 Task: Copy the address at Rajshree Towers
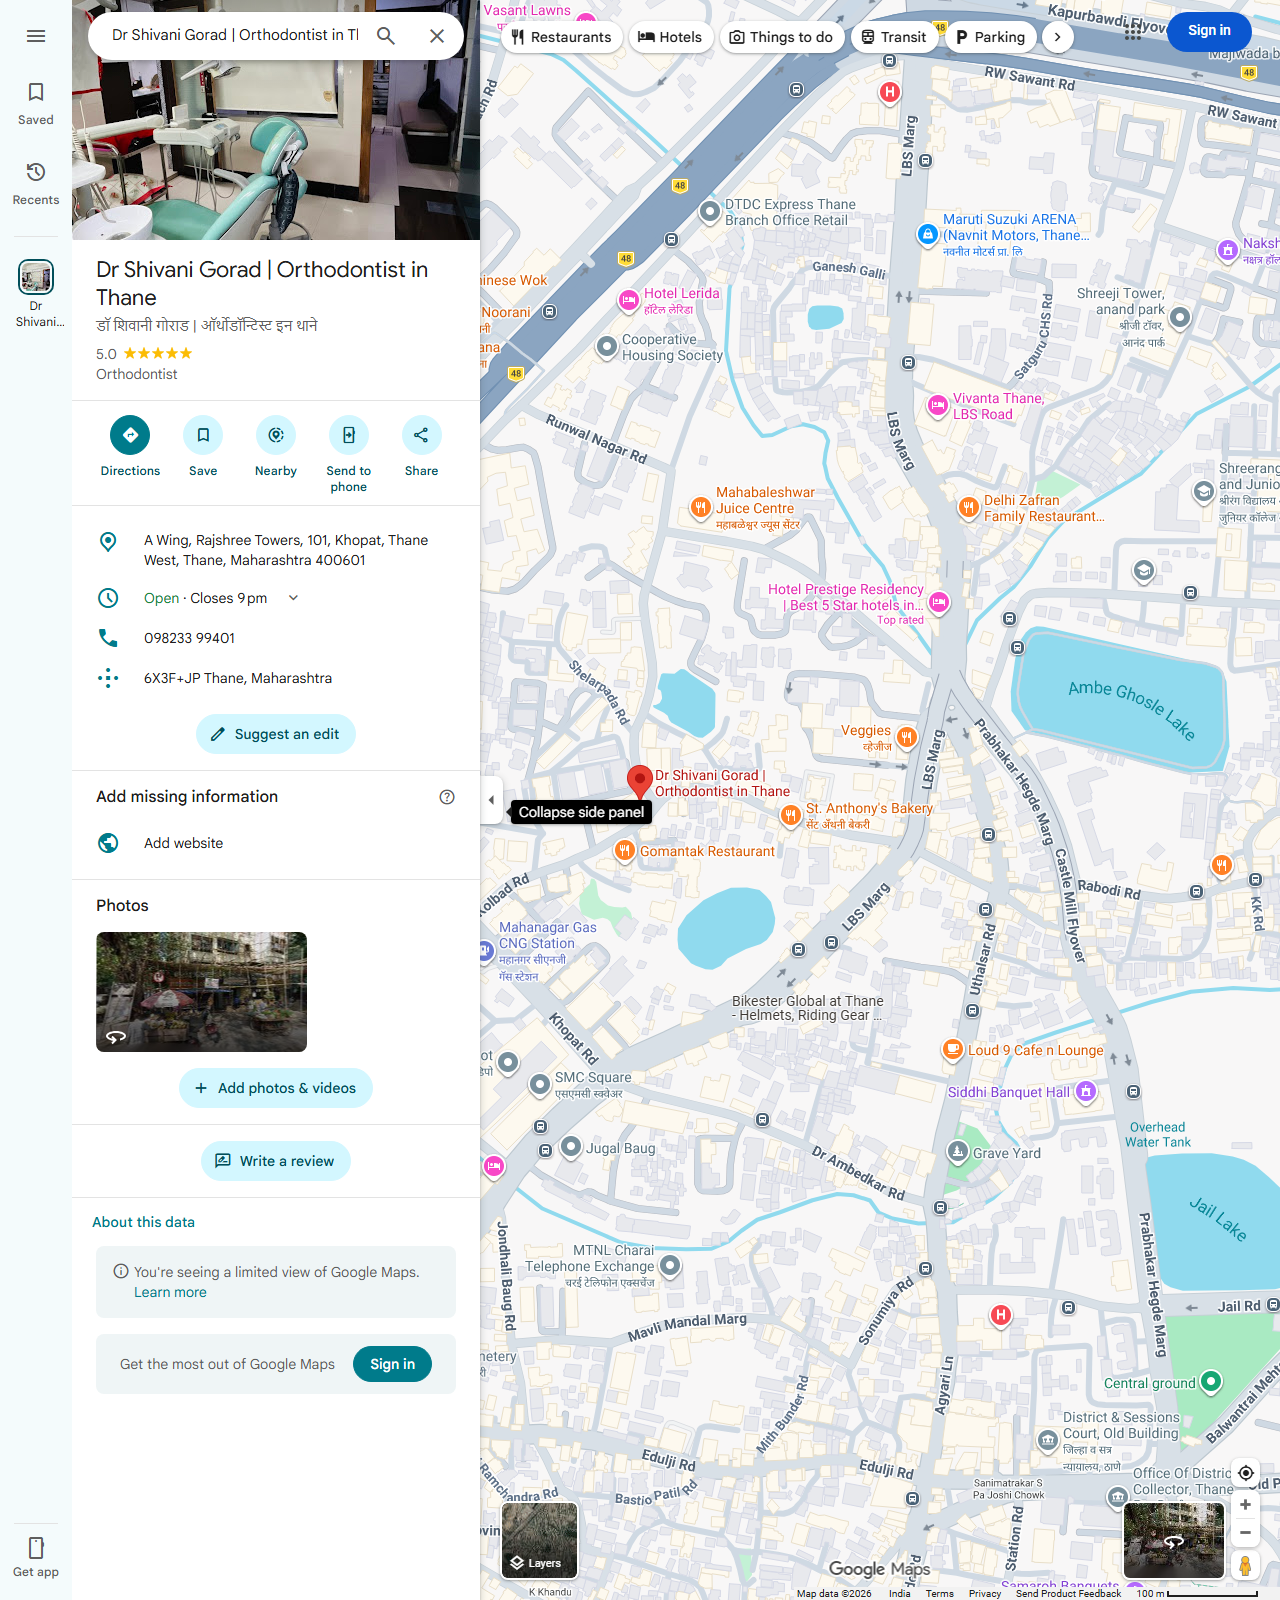click(x=276, y=550)
